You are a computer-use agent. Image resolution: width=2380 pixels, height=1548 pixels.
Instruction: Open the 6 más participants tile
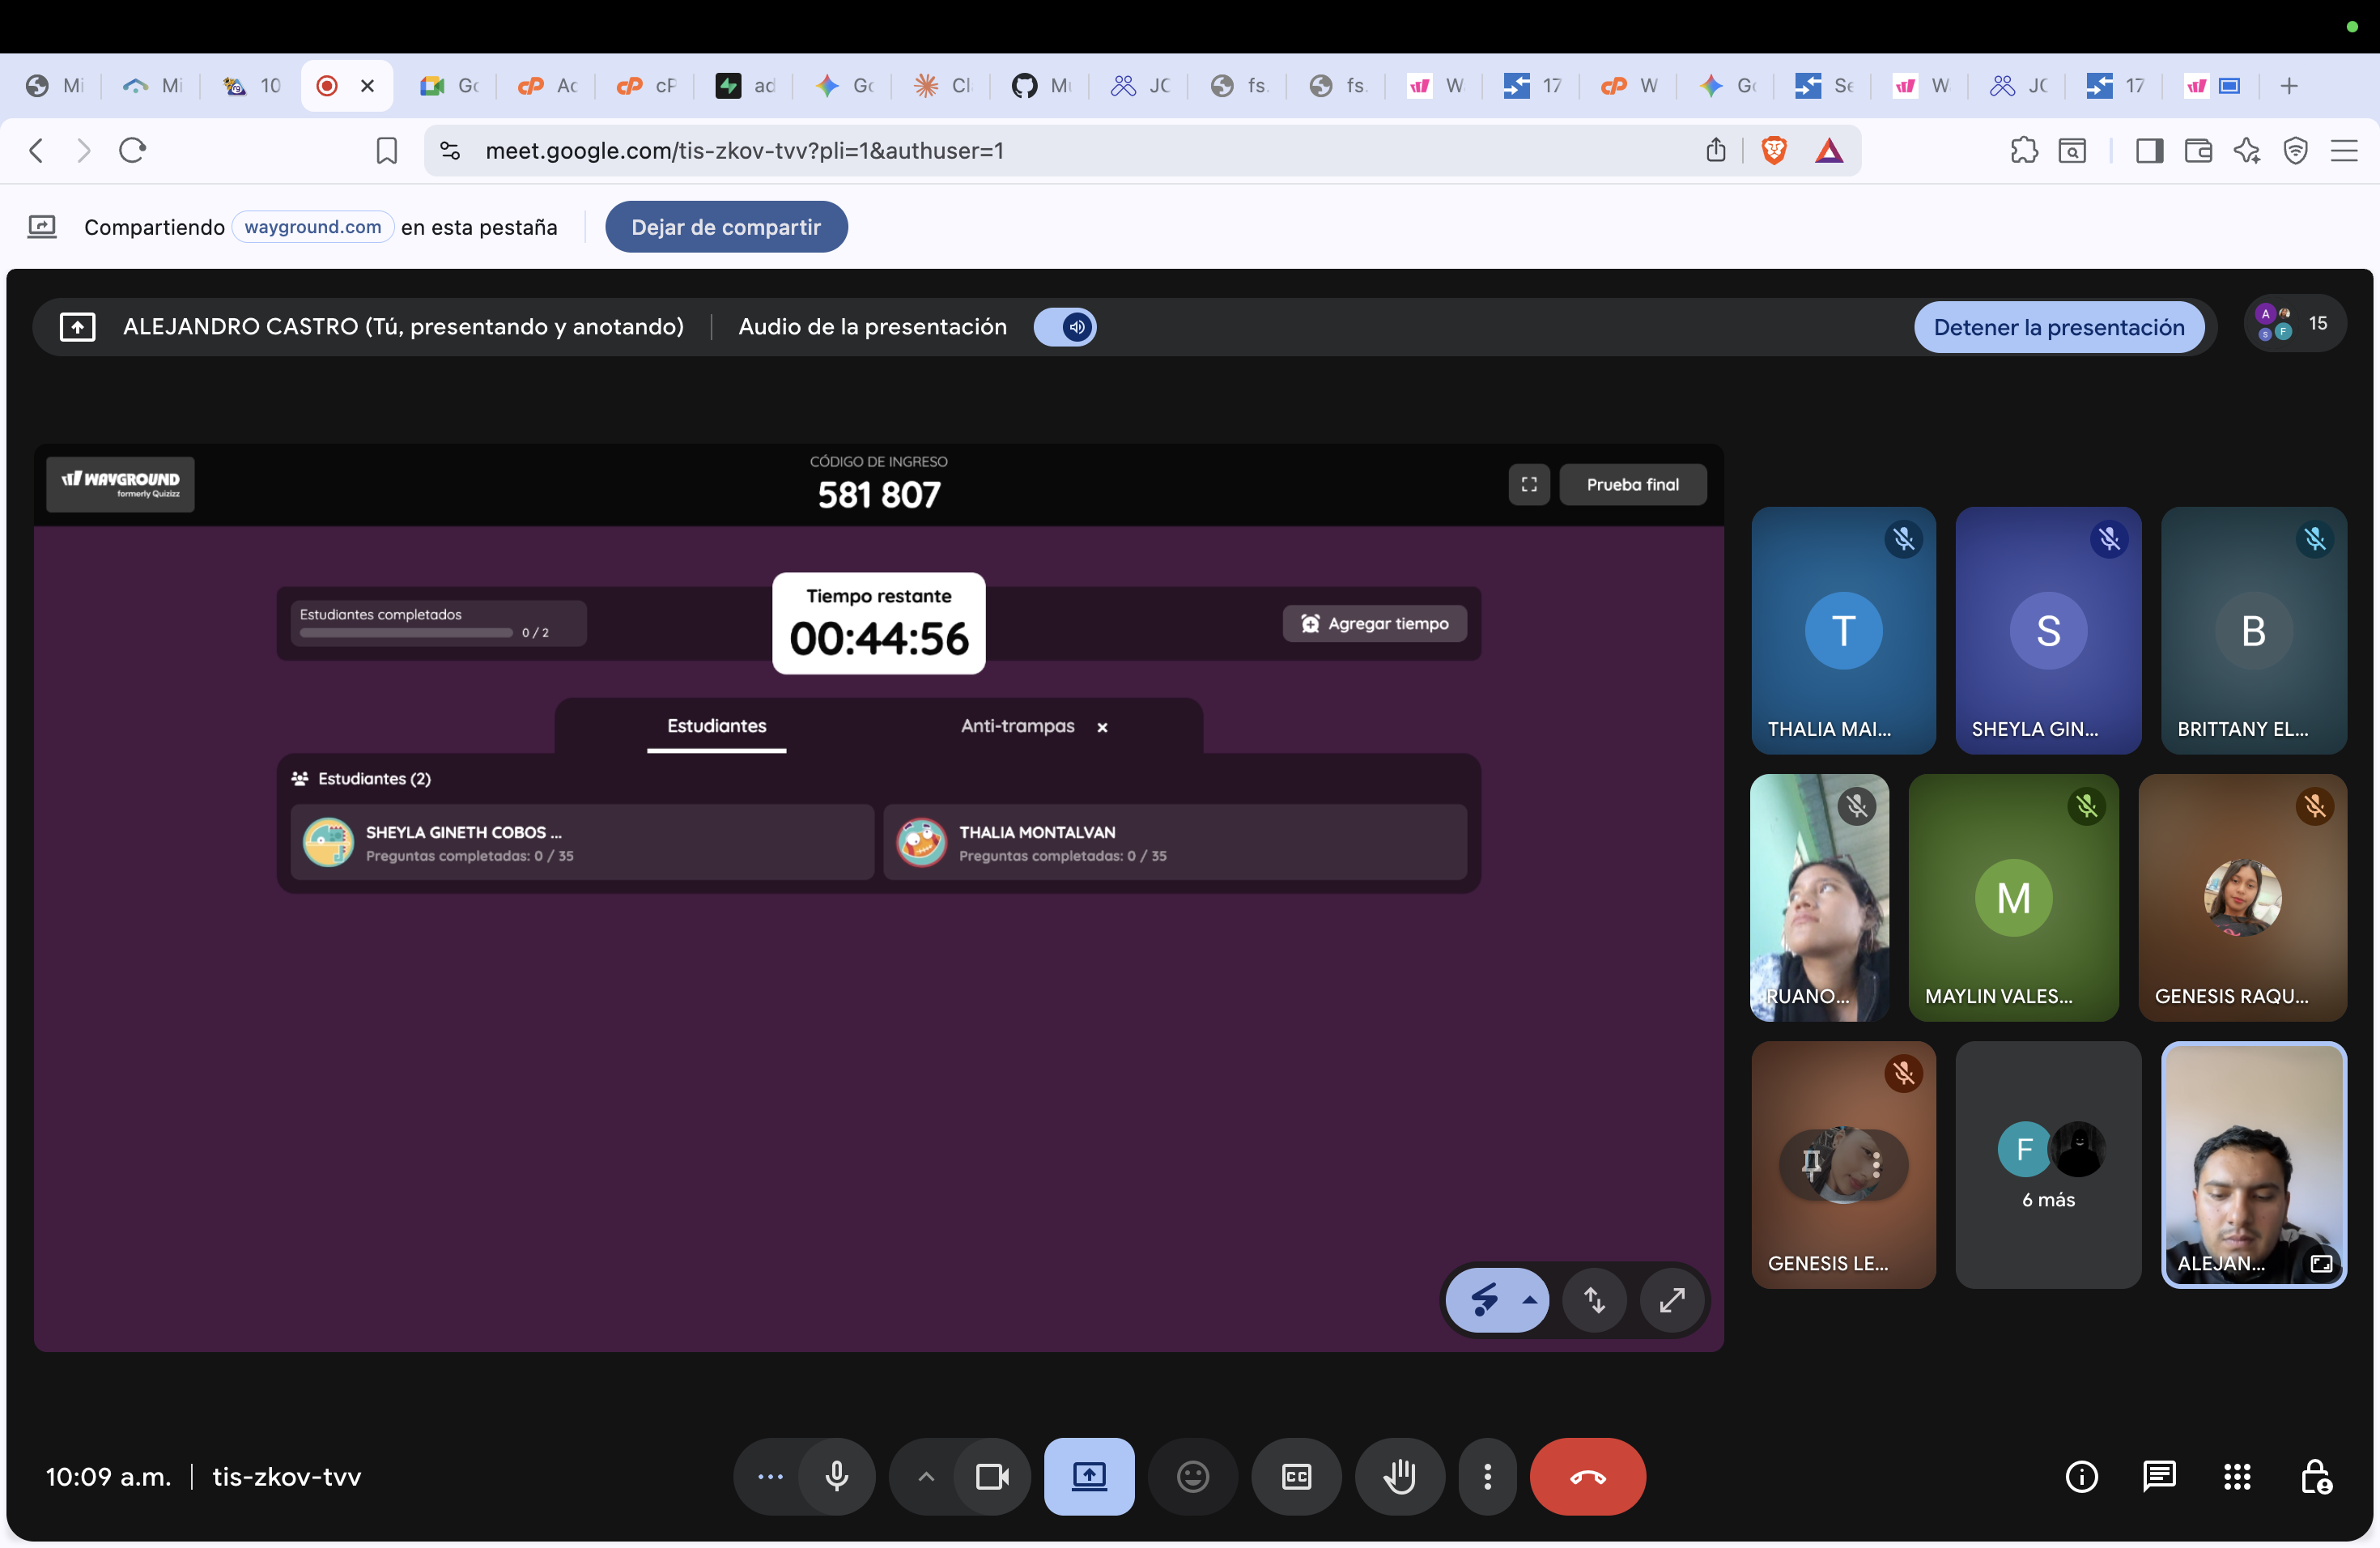click(2047, 1165)
